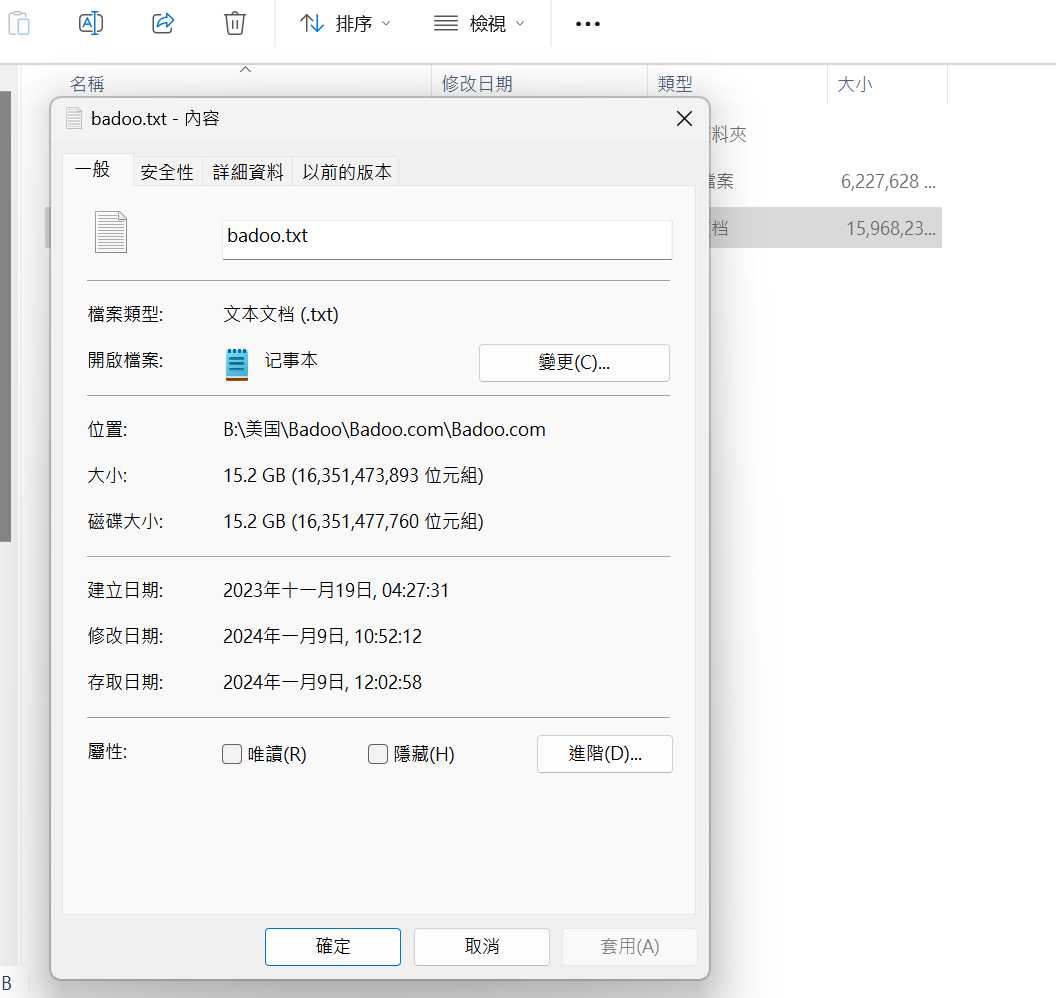The height and width of the screenshot is (998, 1056).
Task: Close the badoo.txt properties dialog
Action: click(x=684, y=119)
